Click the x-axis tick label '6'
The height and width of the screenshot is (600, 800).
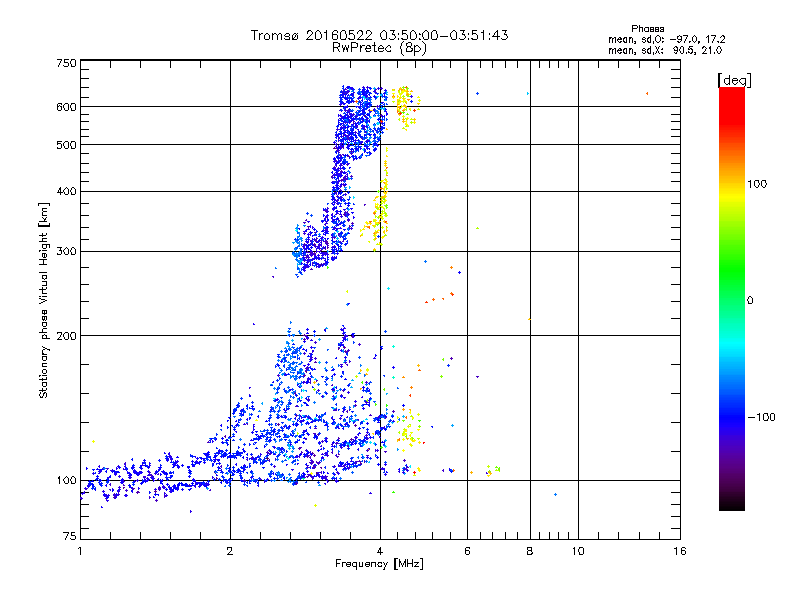pyautogui.click(x=467, y=551)
